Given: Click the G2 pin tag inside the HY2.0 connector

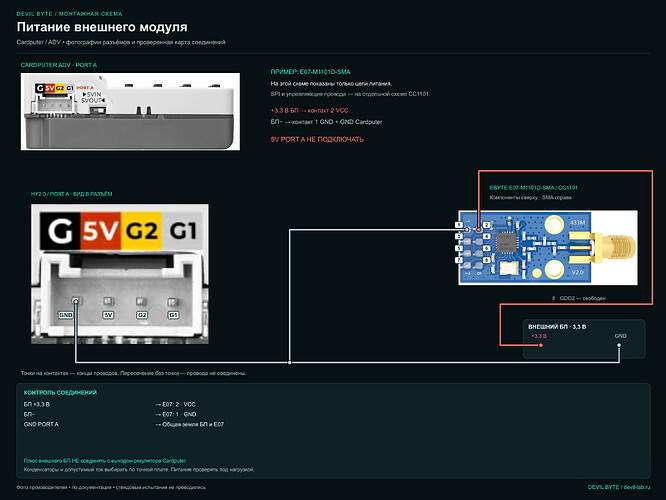Looking at the screenshot, I should (x=141, y=315).
